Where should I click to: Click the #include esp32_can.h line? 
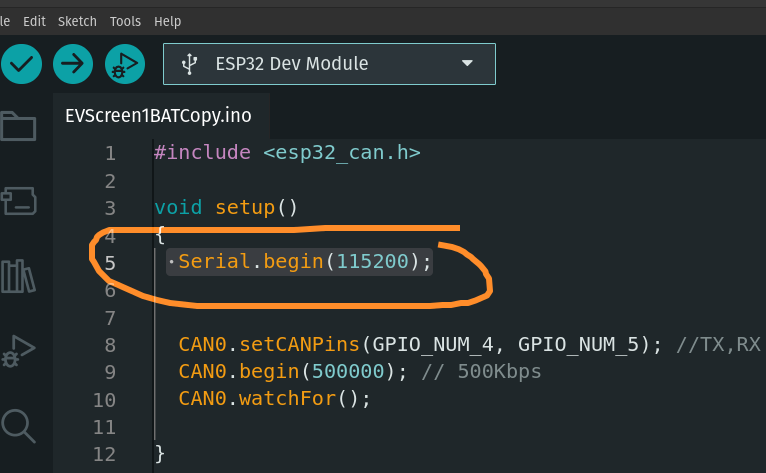click(288, 153)
